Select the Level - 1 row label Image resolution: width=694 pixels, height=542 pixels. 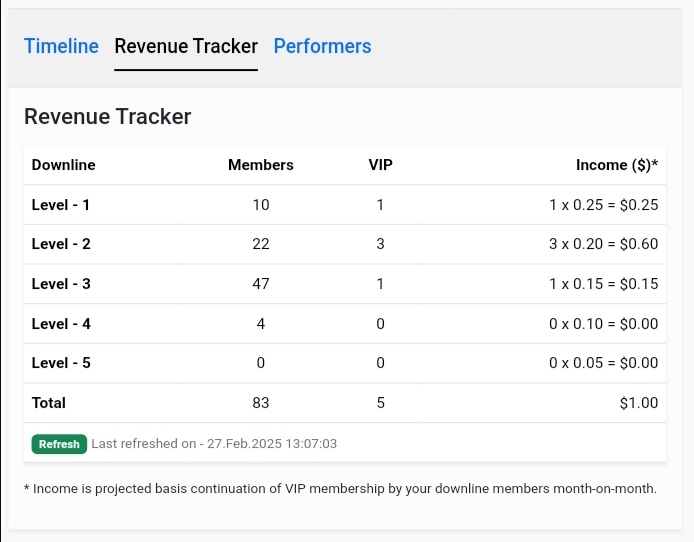(x=61, y=205)
